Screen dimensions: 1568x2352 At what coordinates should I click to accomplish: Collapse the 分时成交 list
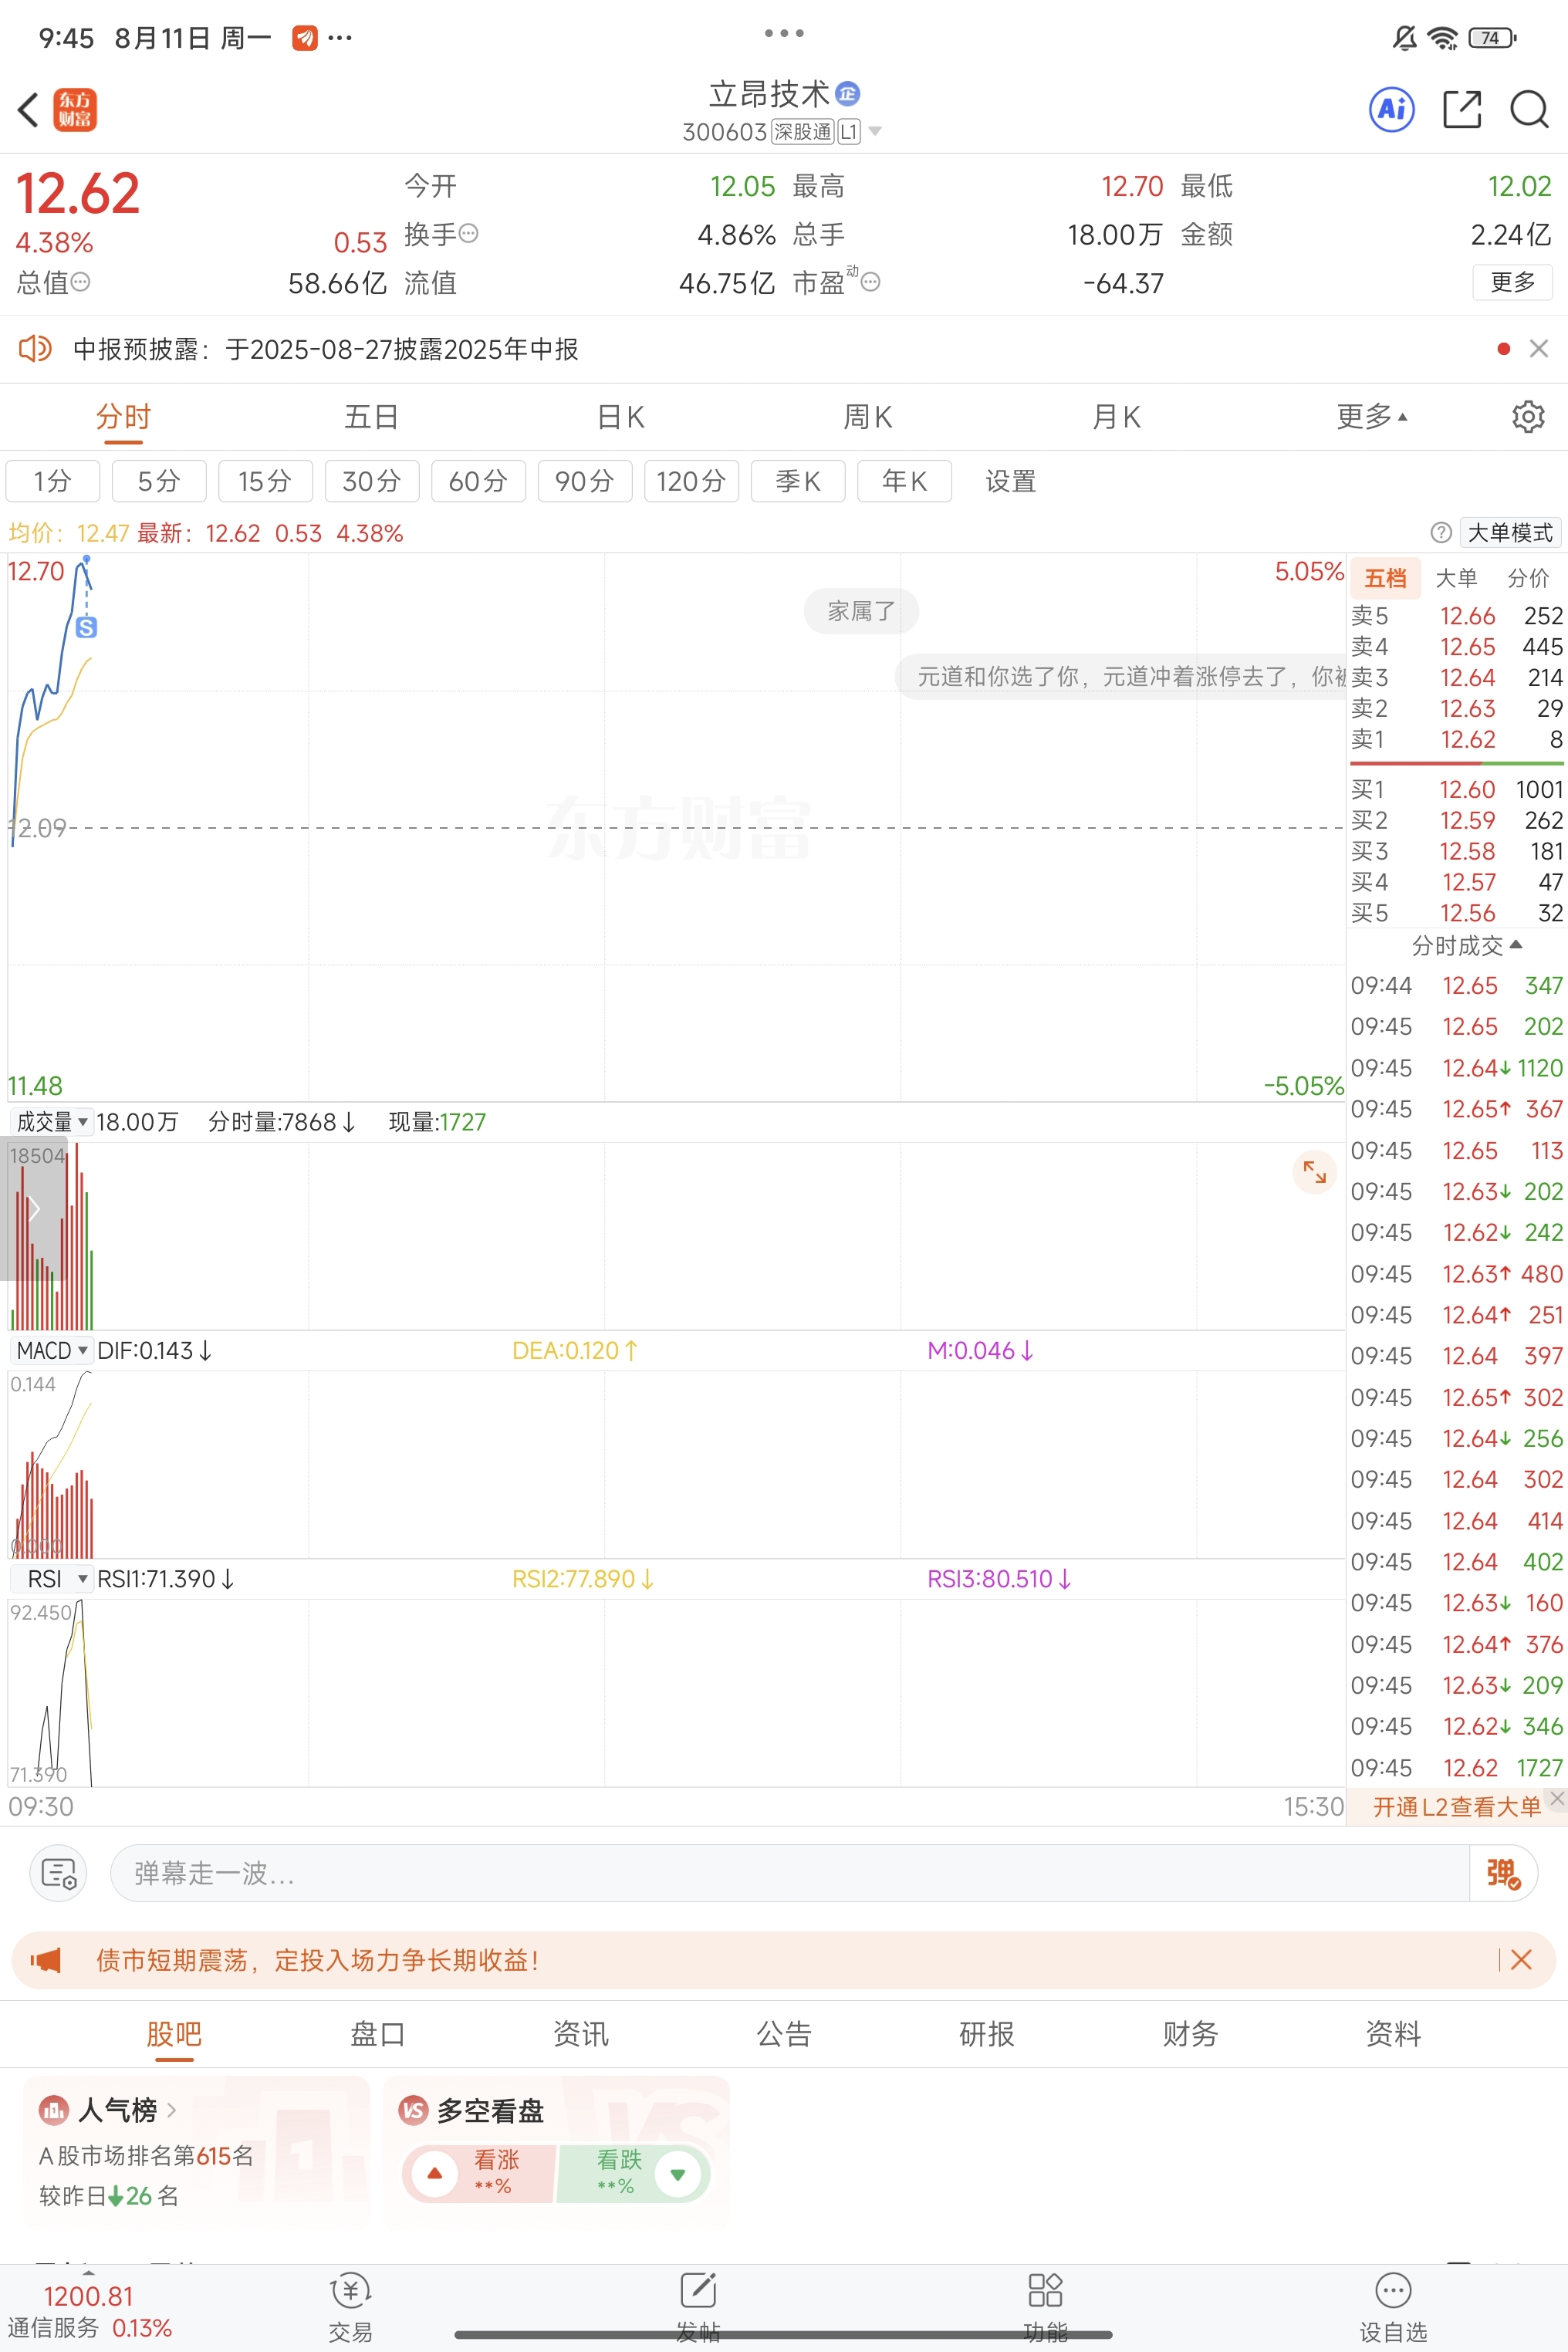pos(1466,945)
